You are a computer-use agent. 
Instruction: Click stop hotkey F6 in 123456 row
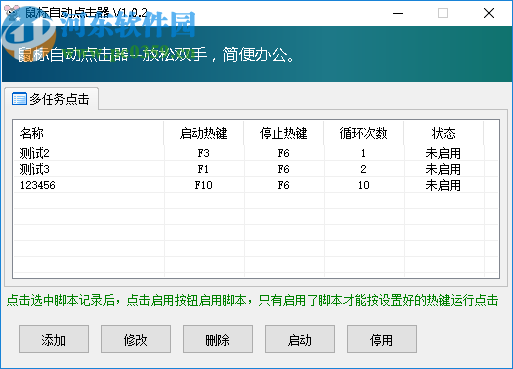point(284,185)
